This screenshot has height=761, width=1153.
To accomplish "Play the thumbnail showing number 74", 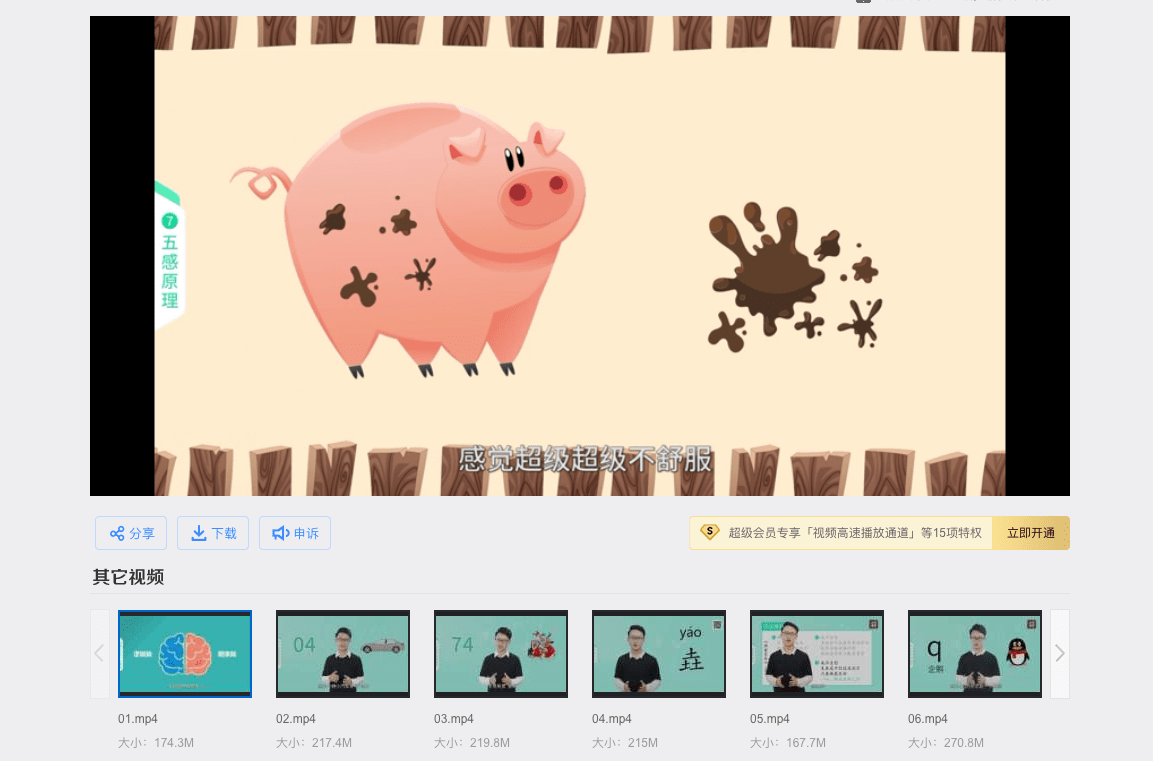I will (x=501, y=653).
